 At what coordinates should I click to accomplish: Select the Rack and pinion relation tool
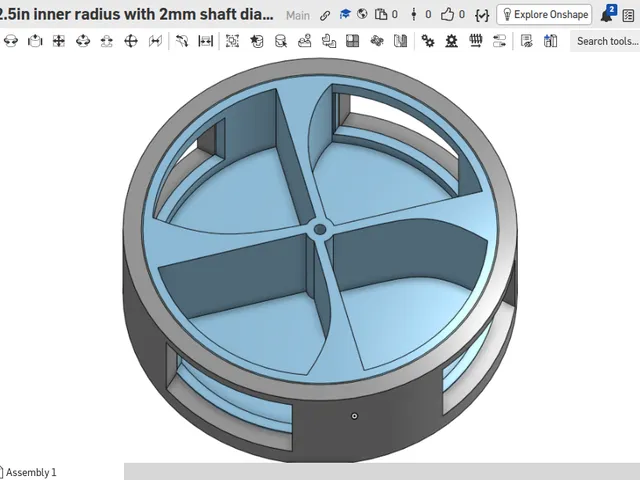coord(451,41)
